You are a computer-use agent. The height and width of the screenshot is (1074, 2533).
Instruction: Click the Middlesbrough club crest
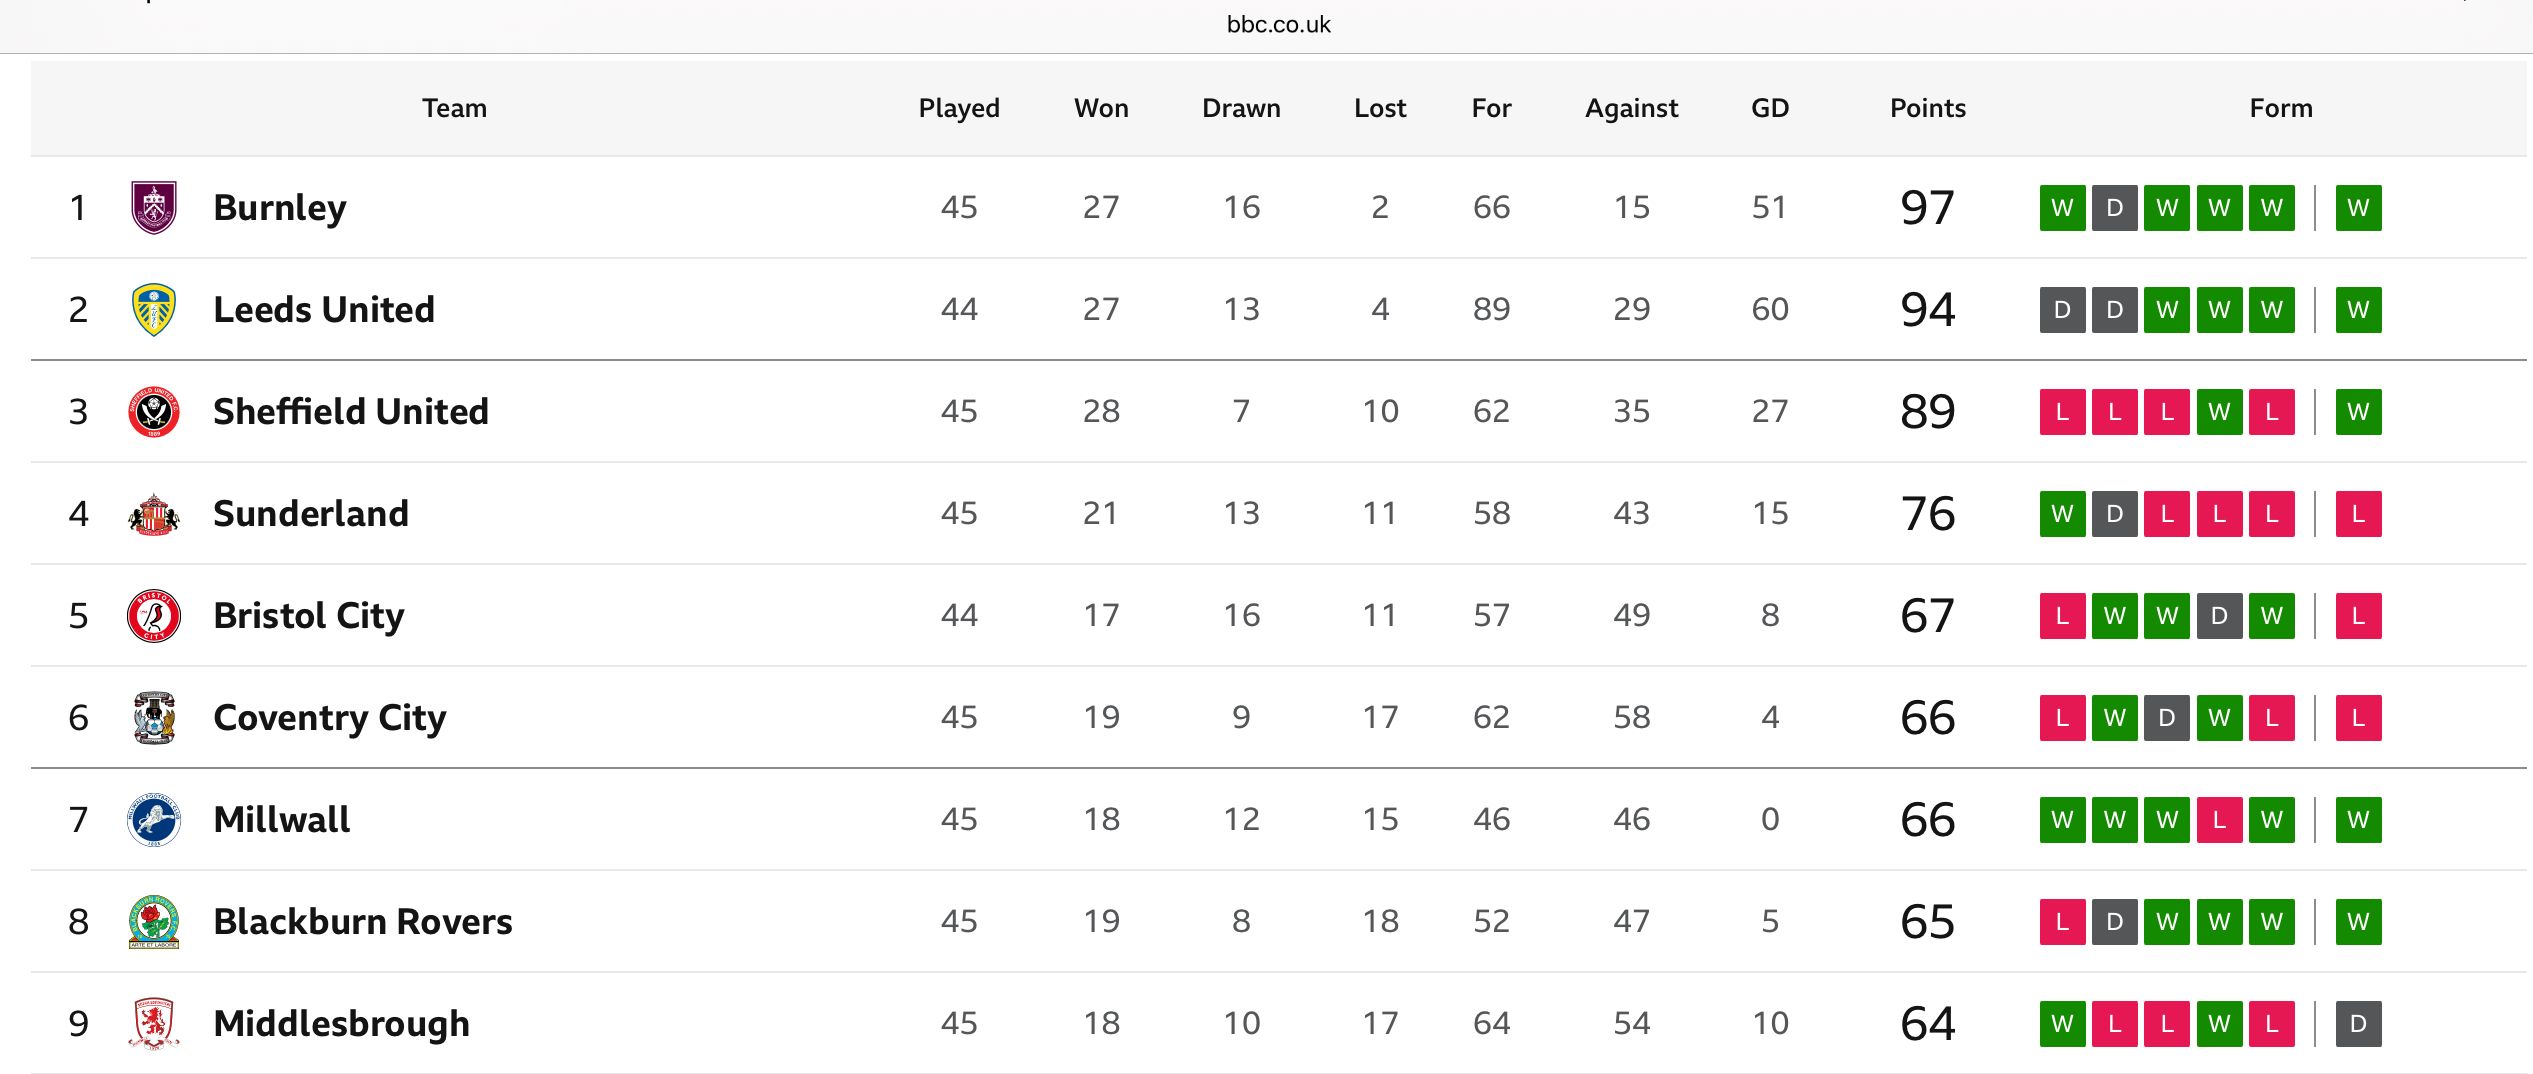[x=154, y=1023]
